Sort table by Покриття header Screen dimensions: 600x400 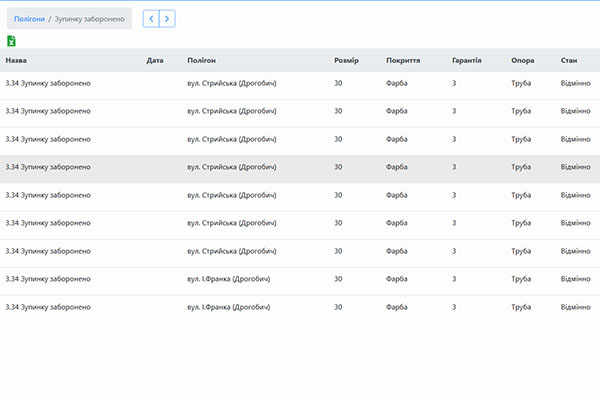[402, 60]
